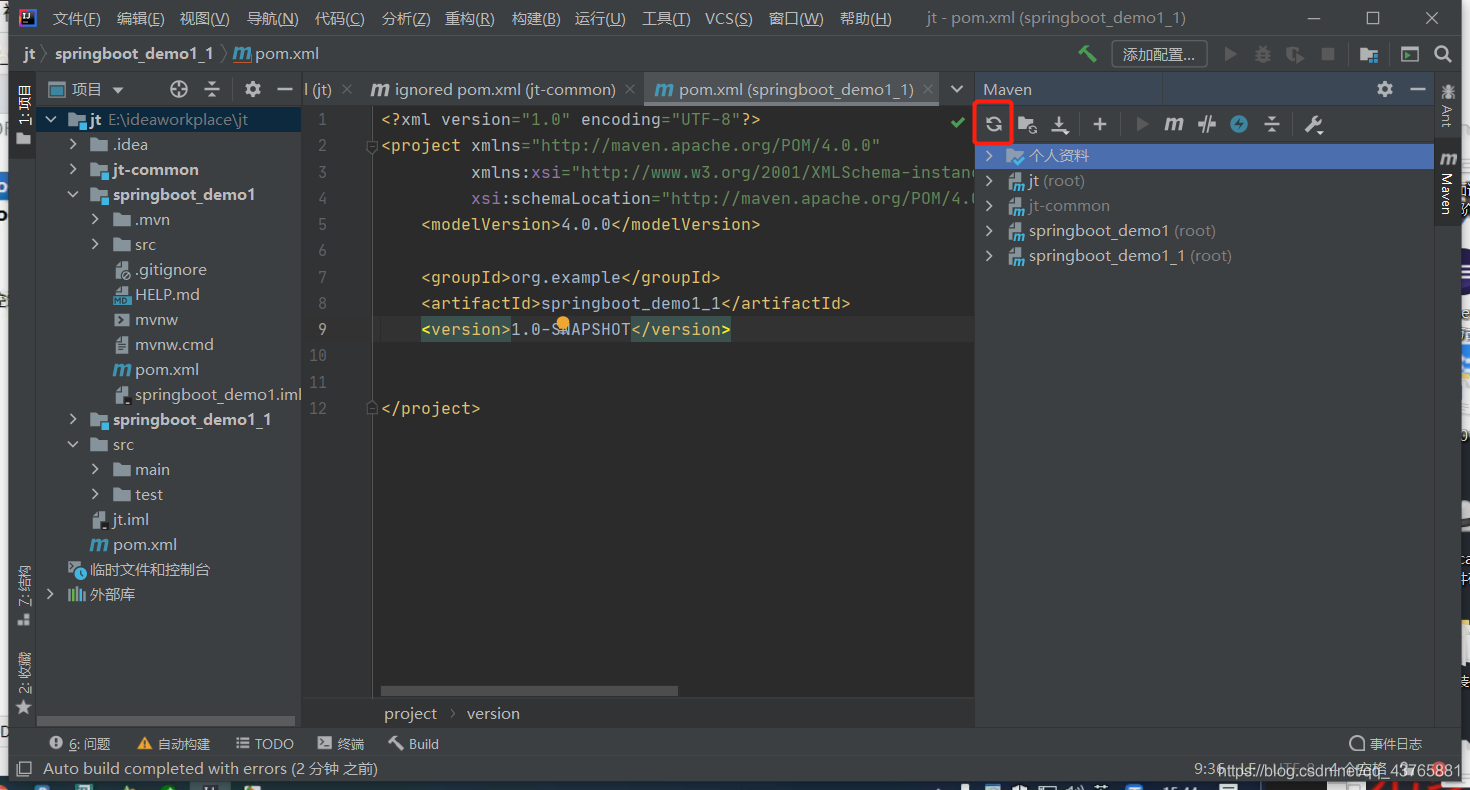
Task: Open the bottom Build tool window
Action: click(x=413, y=744)
